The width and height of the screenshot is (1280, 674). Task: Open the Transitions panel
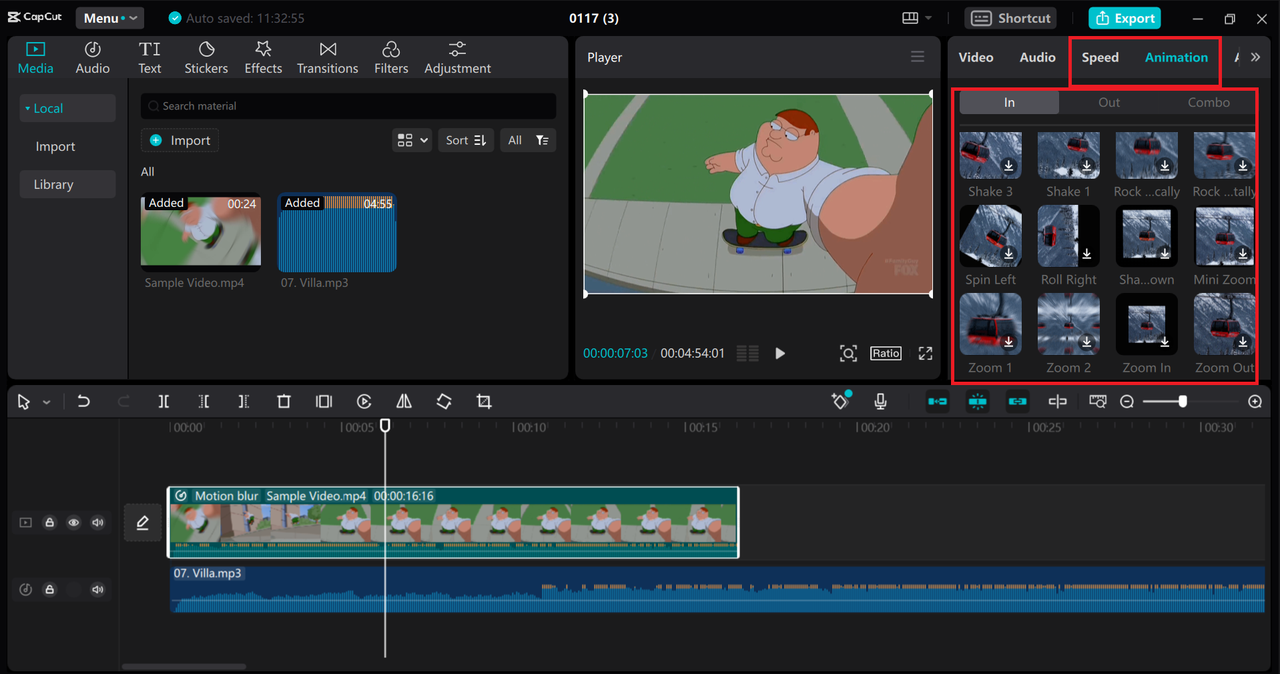[327, 57]
